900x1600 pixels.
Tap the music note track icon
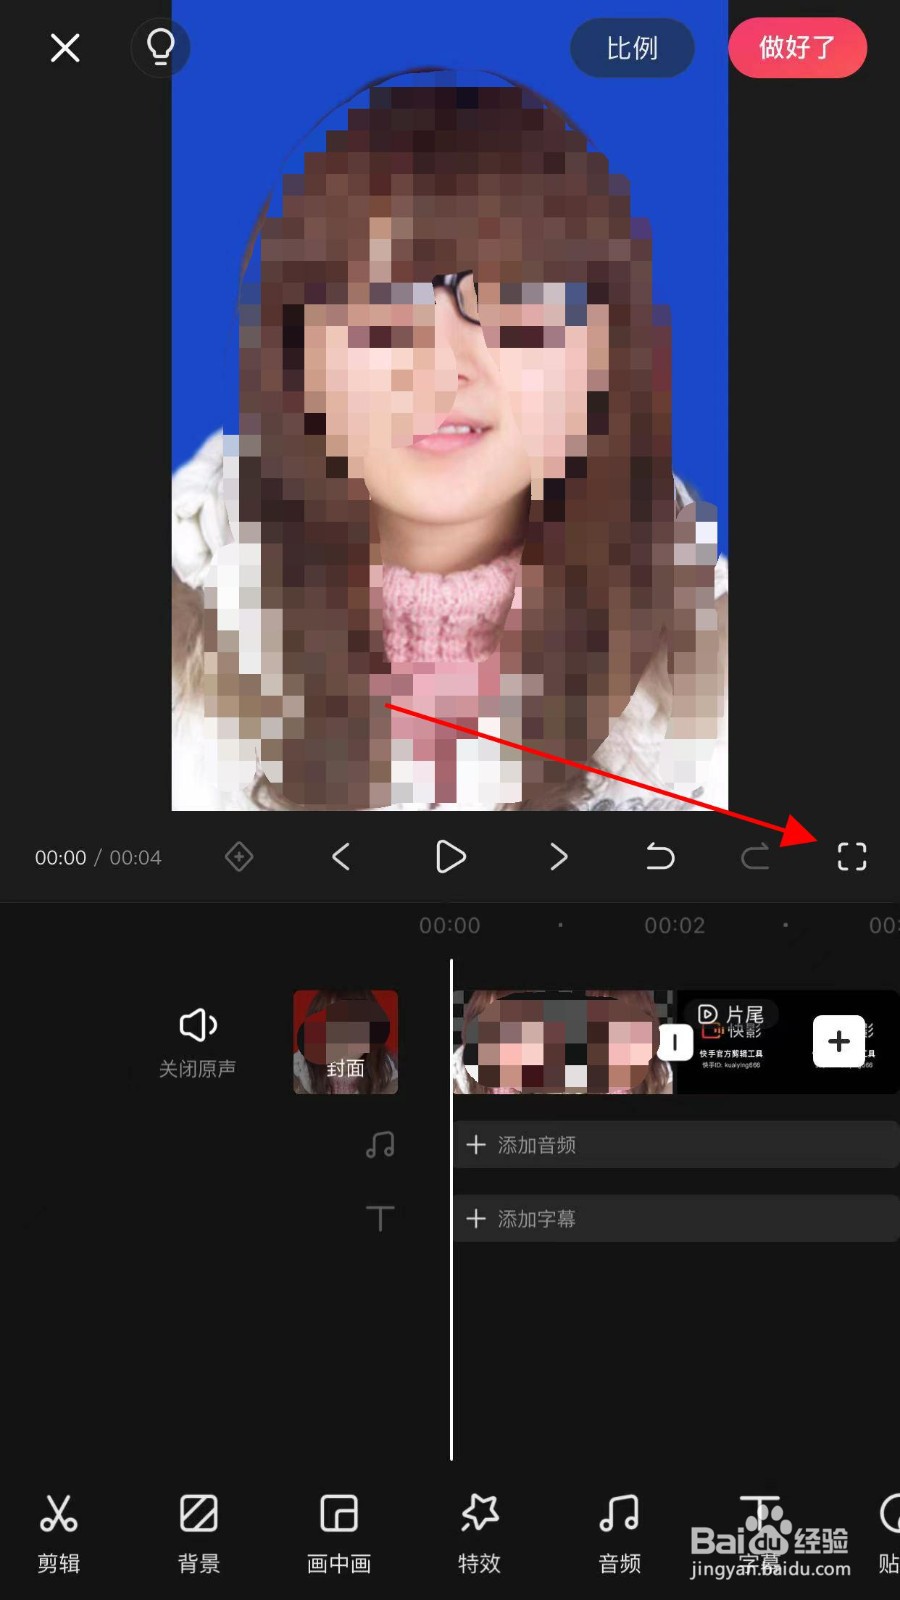(x=380, y=1144)
